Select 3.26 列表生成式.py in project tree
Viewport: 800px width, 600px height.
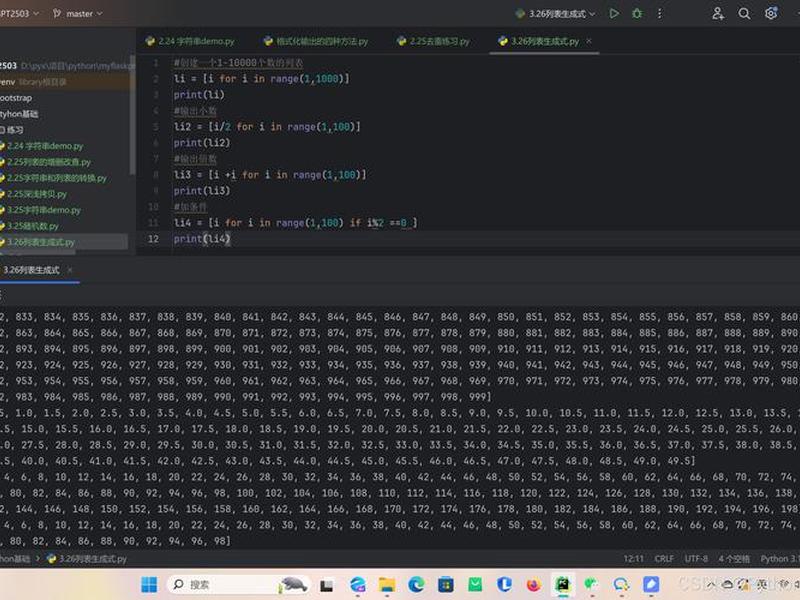coord(41,242)
